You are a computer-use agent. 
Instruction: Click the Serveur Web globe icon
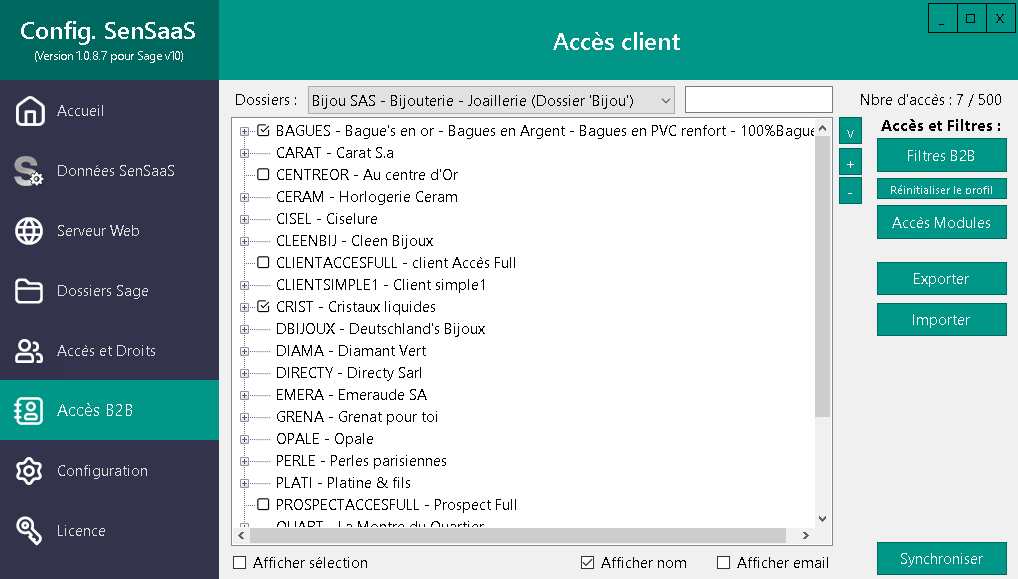(29, 231)
